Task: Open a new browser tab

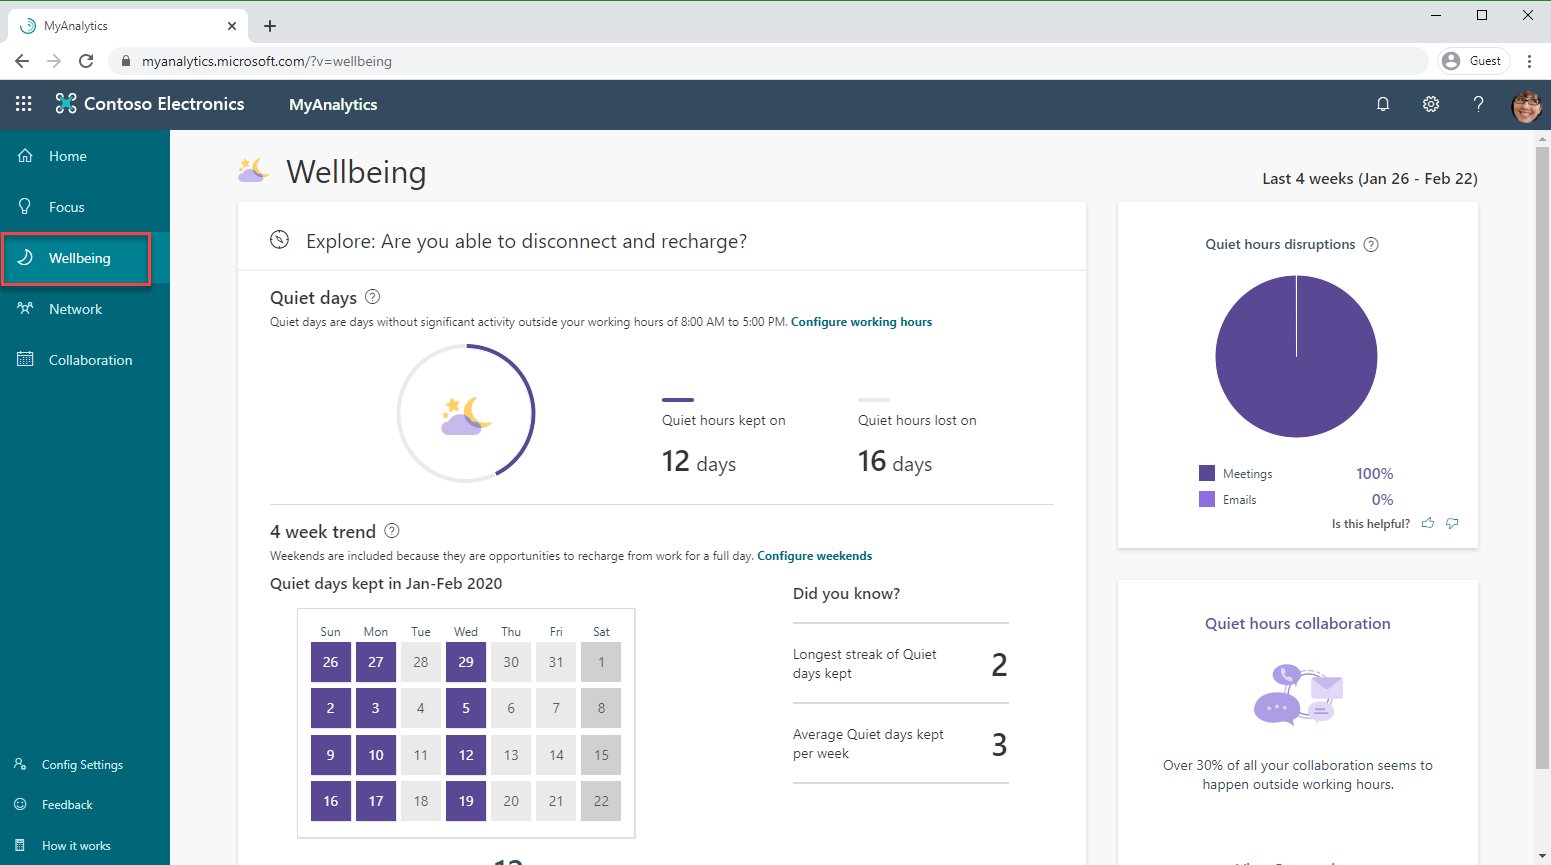Action: pyautogui.click(x=270, y=26)
